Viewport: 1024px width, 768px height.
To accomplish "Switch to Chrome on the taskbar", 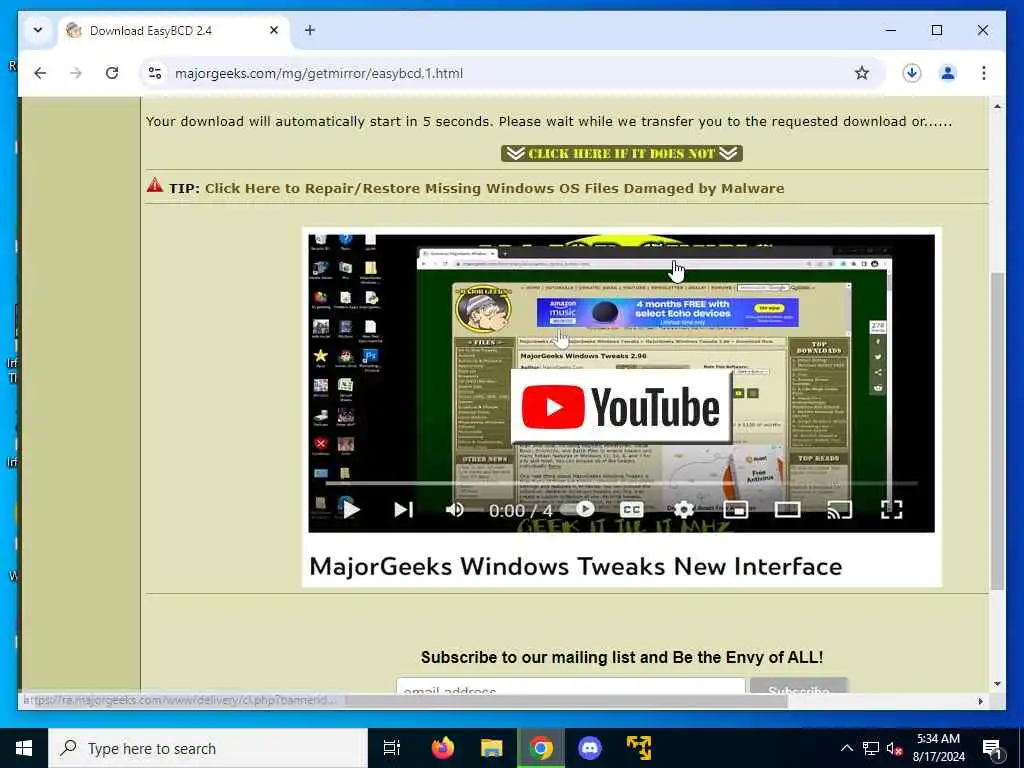I will pos(541,748).
